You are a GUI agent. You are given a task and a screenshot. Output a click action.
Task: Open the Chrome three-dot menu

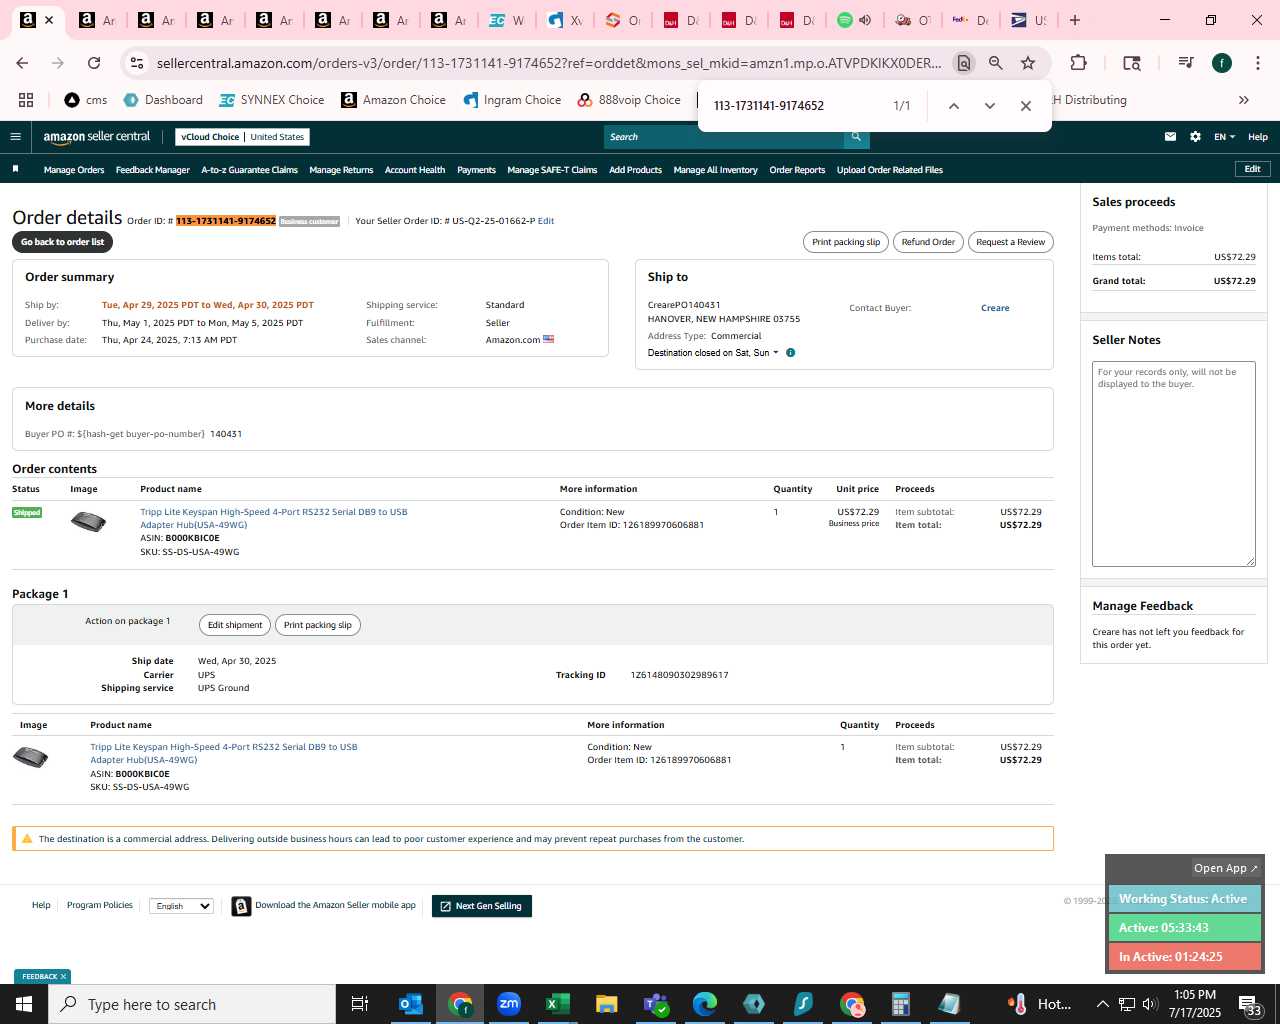pyautogui.click(x=1257, y=63)
